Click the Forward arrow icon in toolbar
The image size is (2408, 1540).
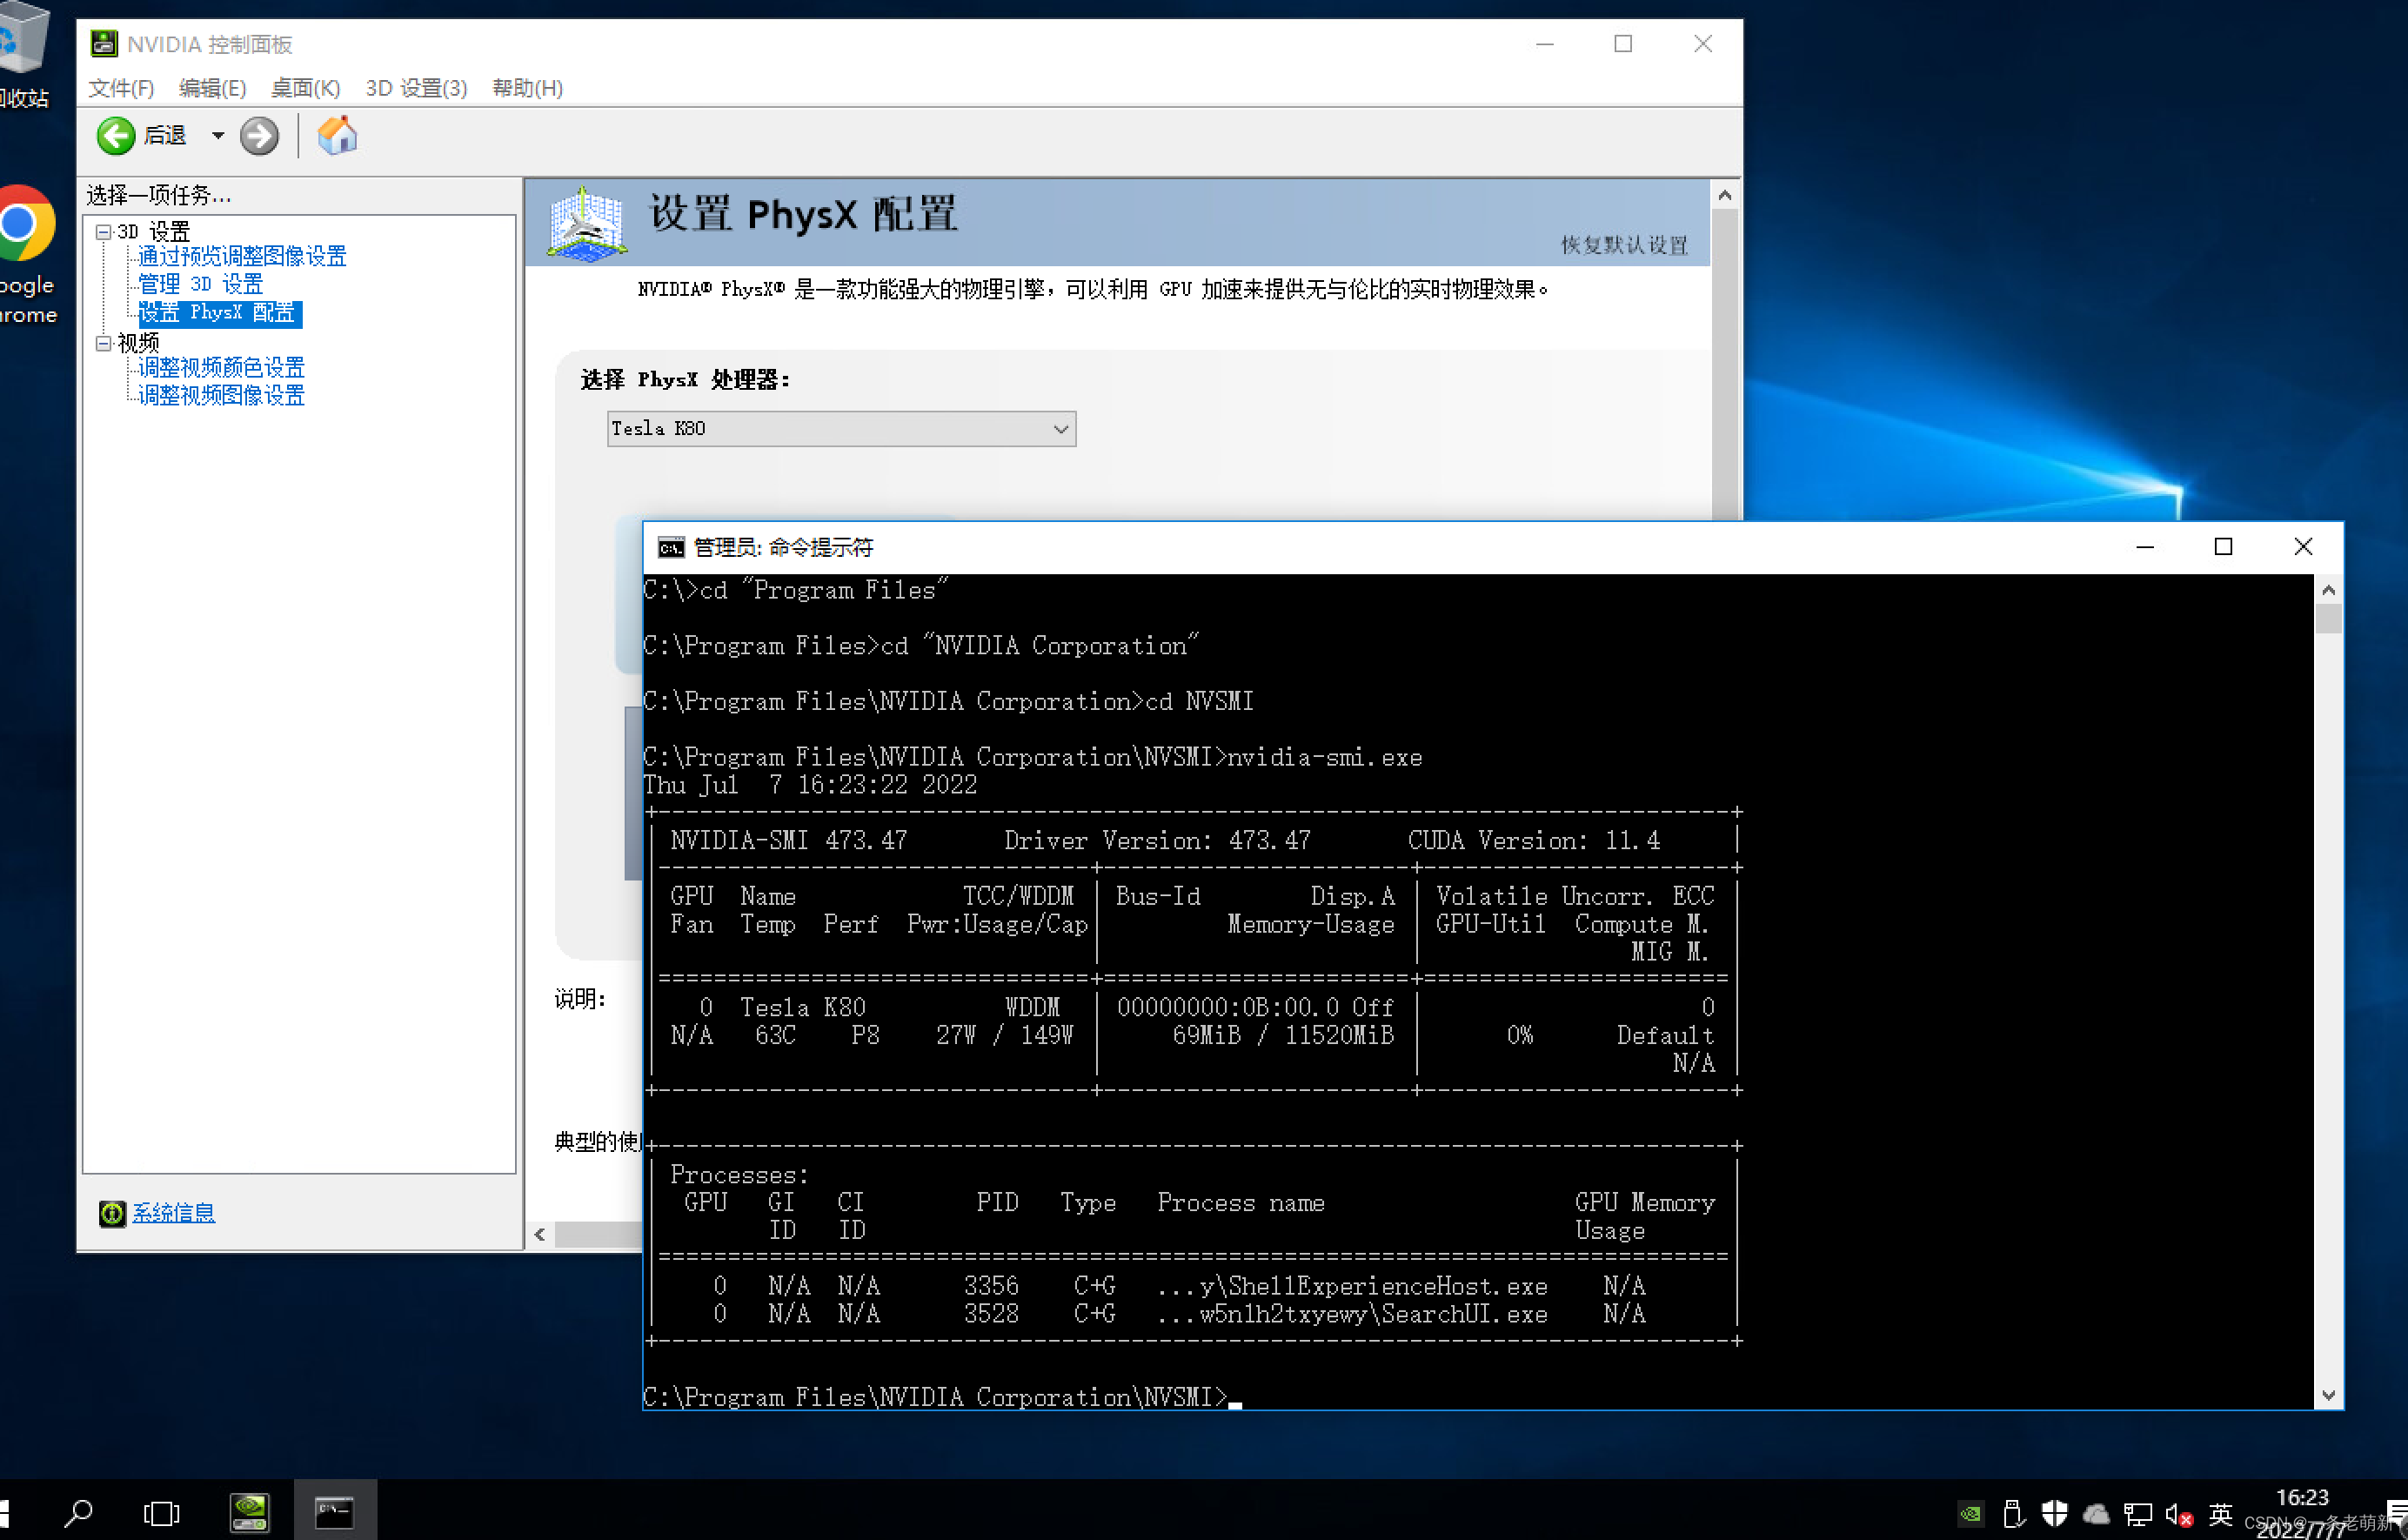pos(259,136)
